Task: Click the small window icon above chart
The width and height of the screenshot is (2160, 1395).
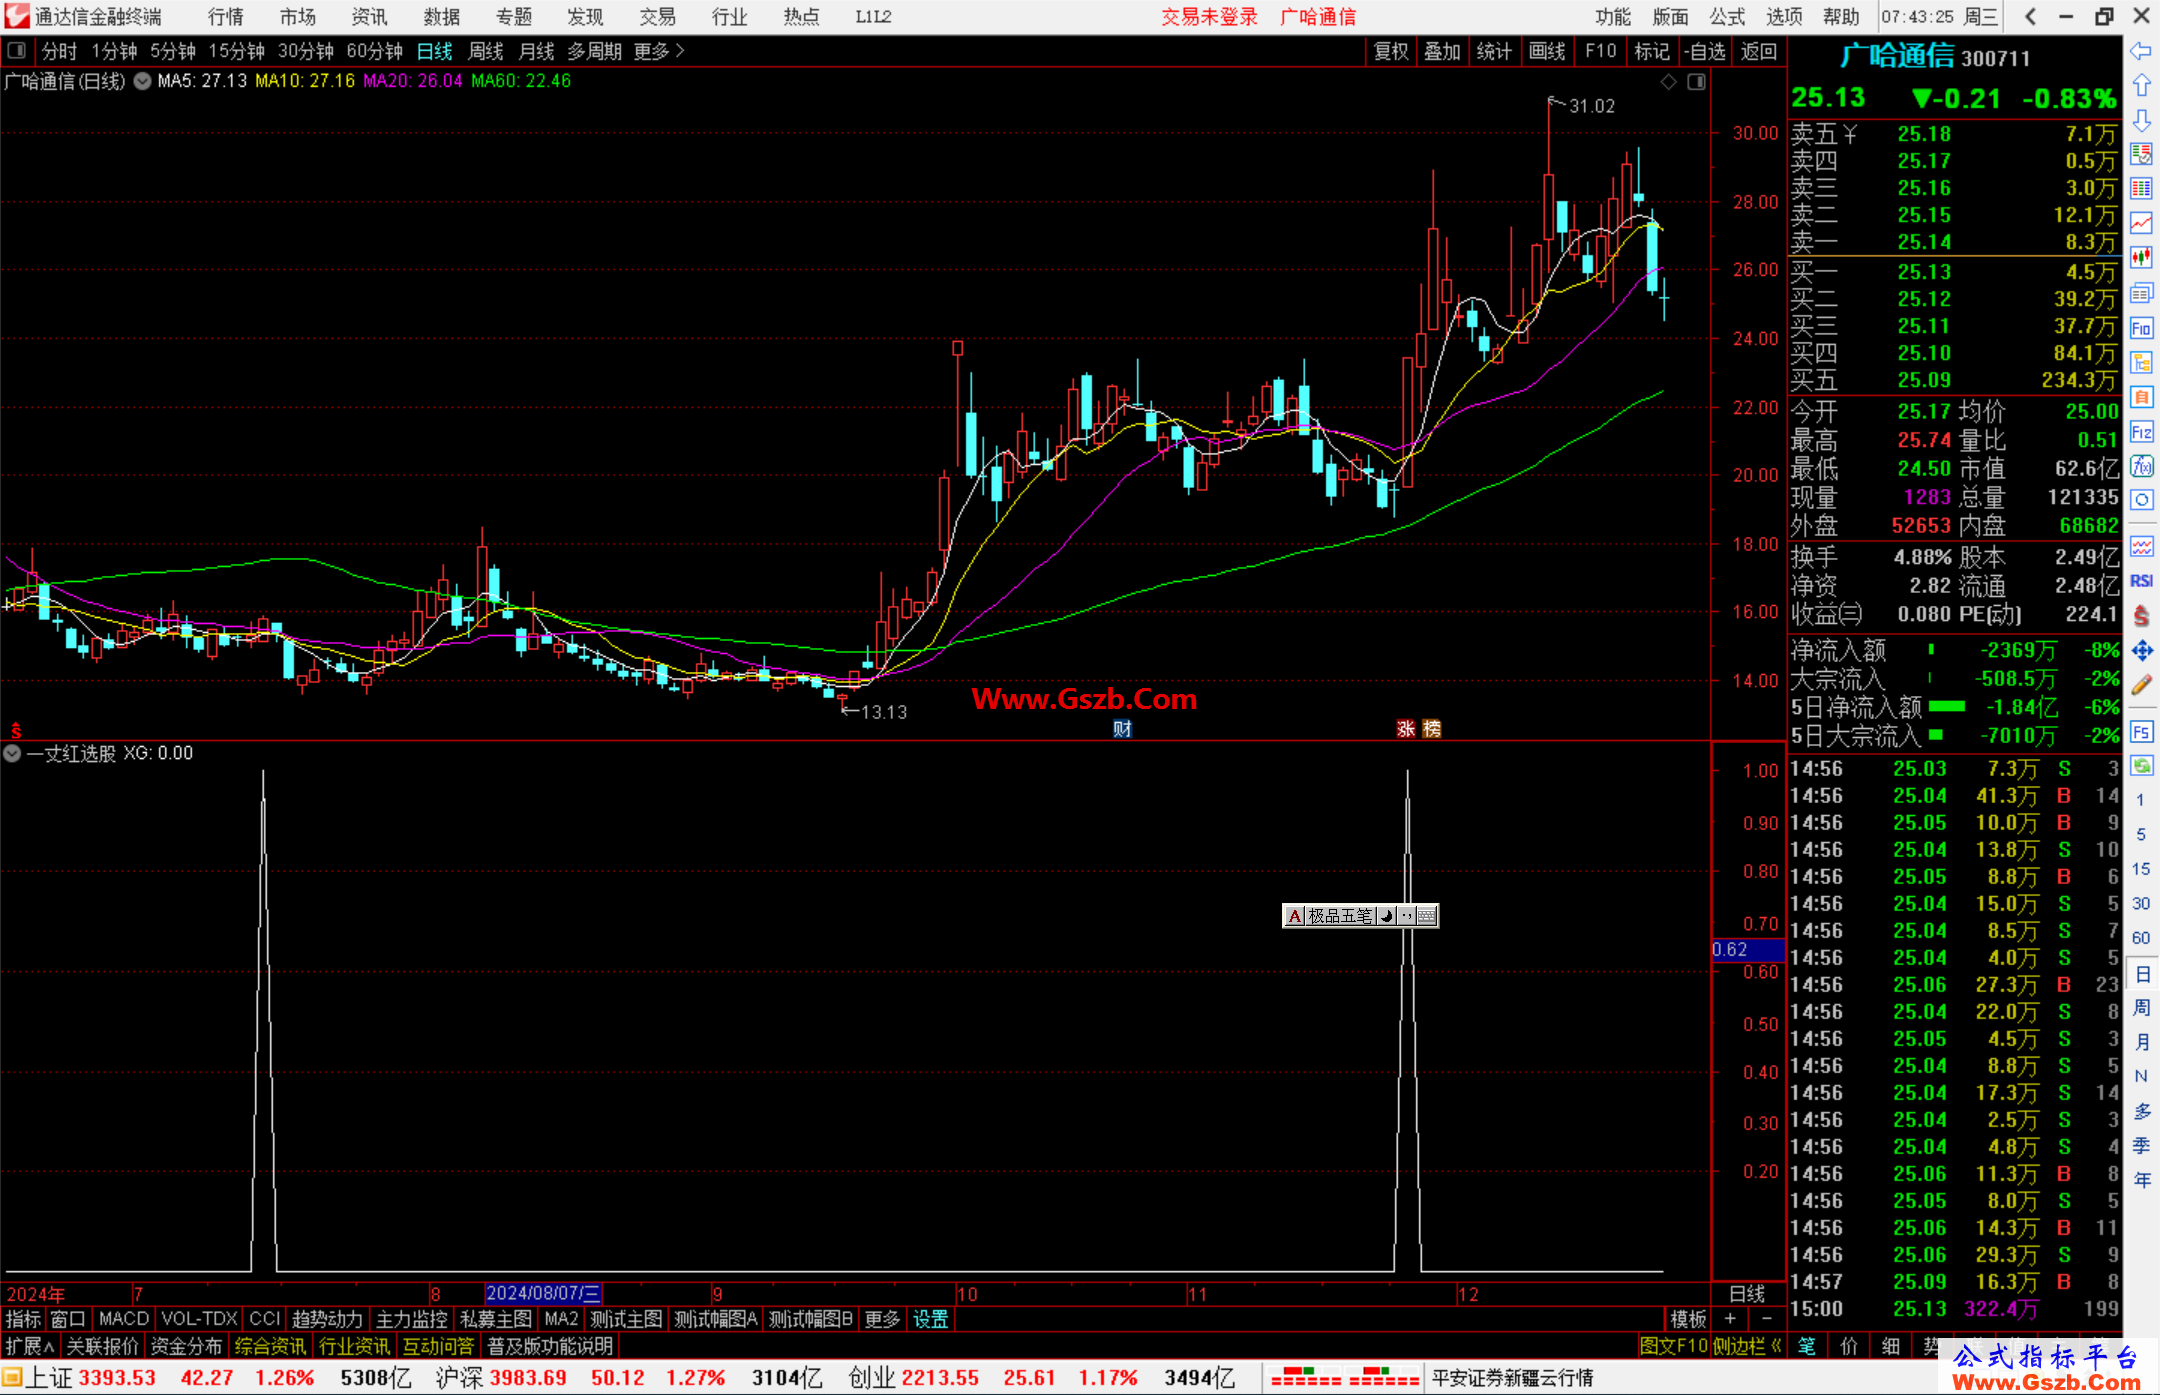Action: (1696, 82)
